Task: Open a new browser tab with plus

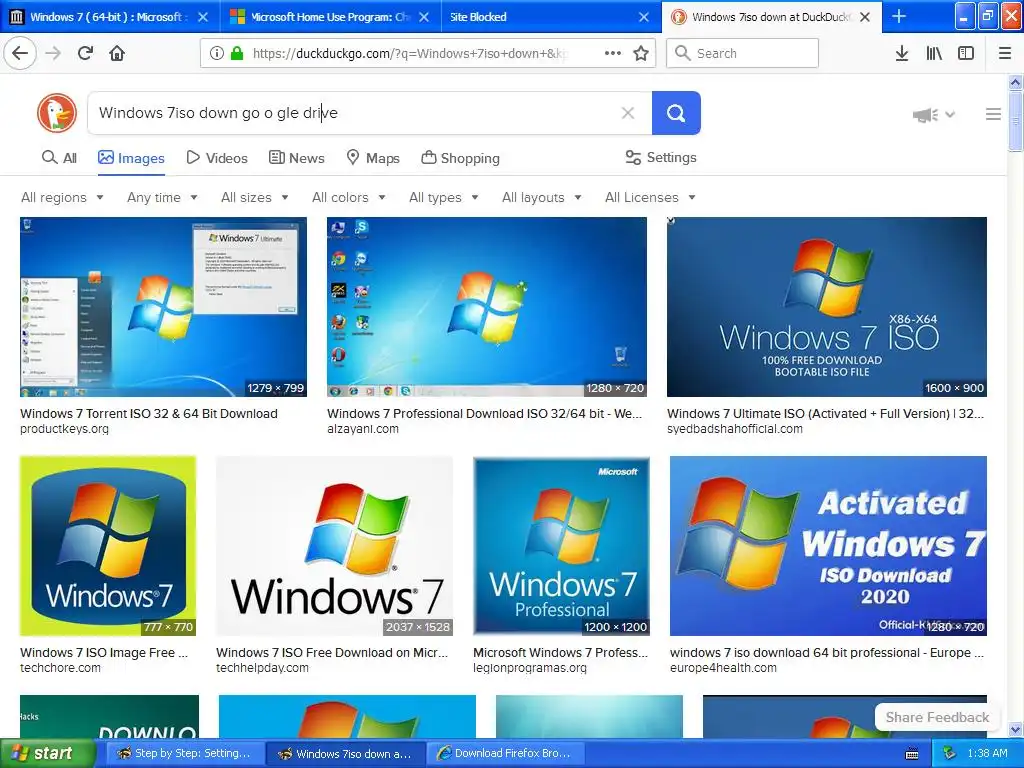Action: 899,16
